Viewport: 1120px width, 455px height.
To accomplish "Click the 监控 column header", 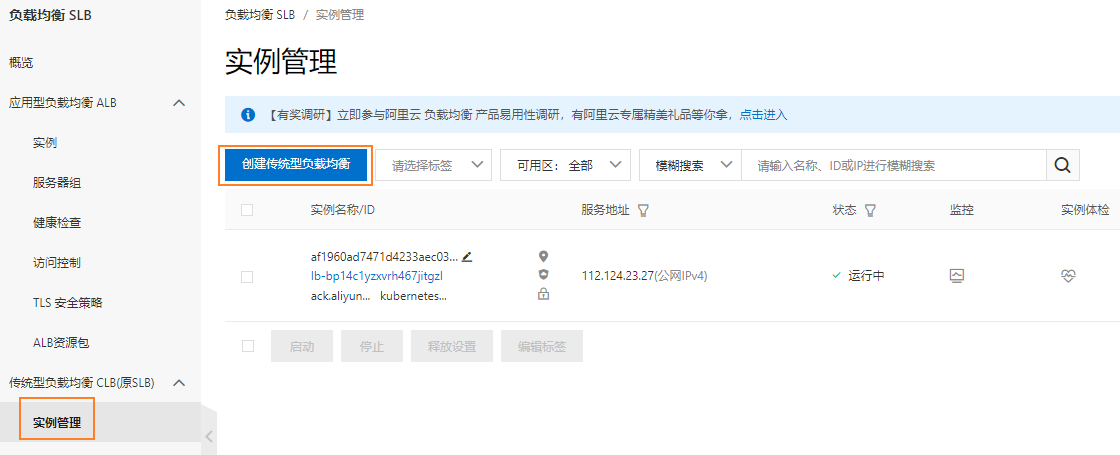I will point(961,210).
